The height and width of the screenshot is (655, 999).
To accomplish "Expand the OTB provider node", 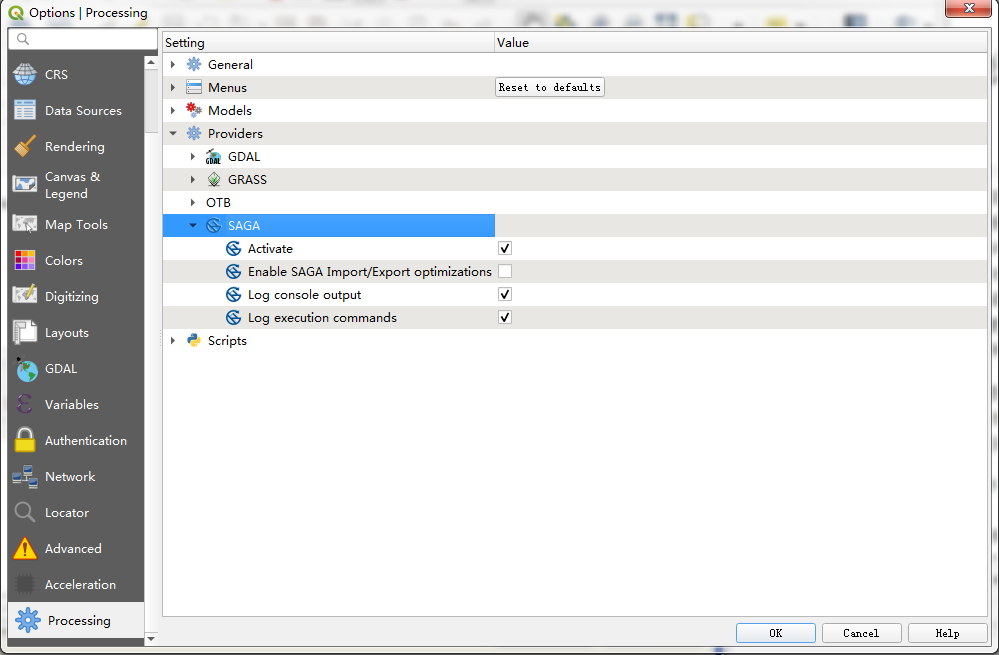I will tap(193, 203).
